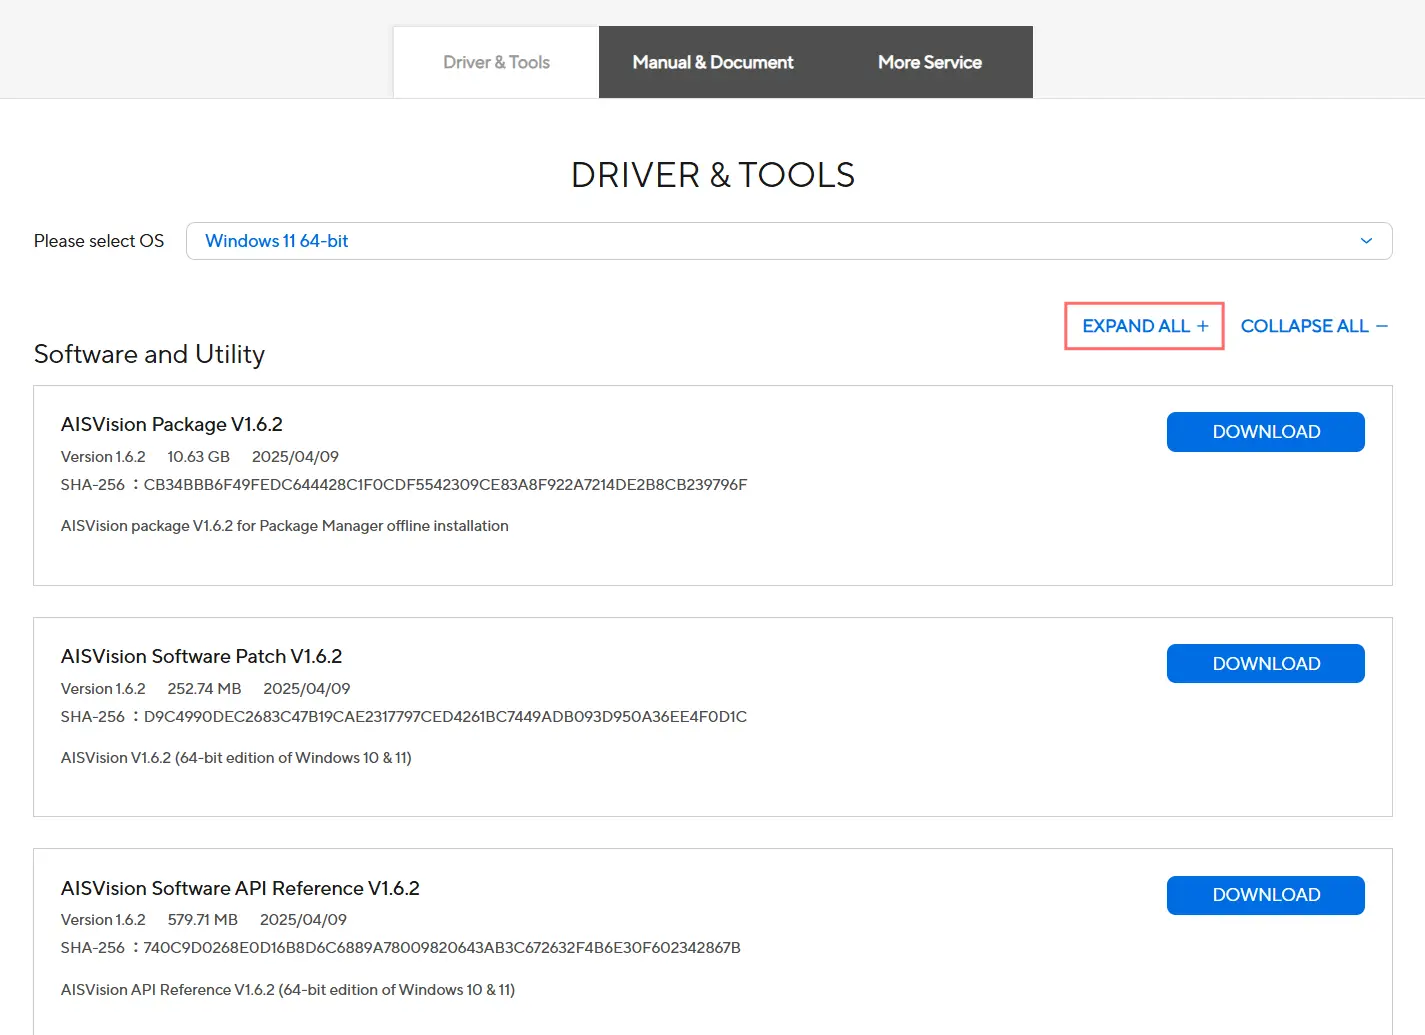
Task: Click the SHA-256 hash starting CB34BBB6
Action: [445, 485]
